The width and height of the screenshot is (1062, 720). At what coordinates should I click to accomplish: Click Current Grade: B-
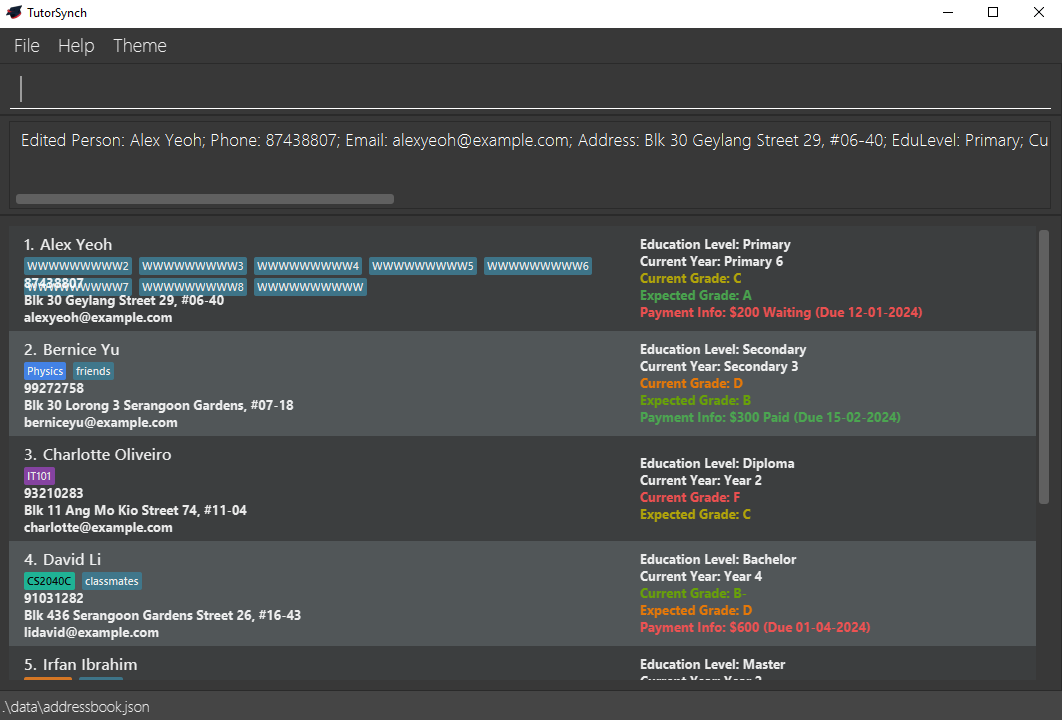693,593
